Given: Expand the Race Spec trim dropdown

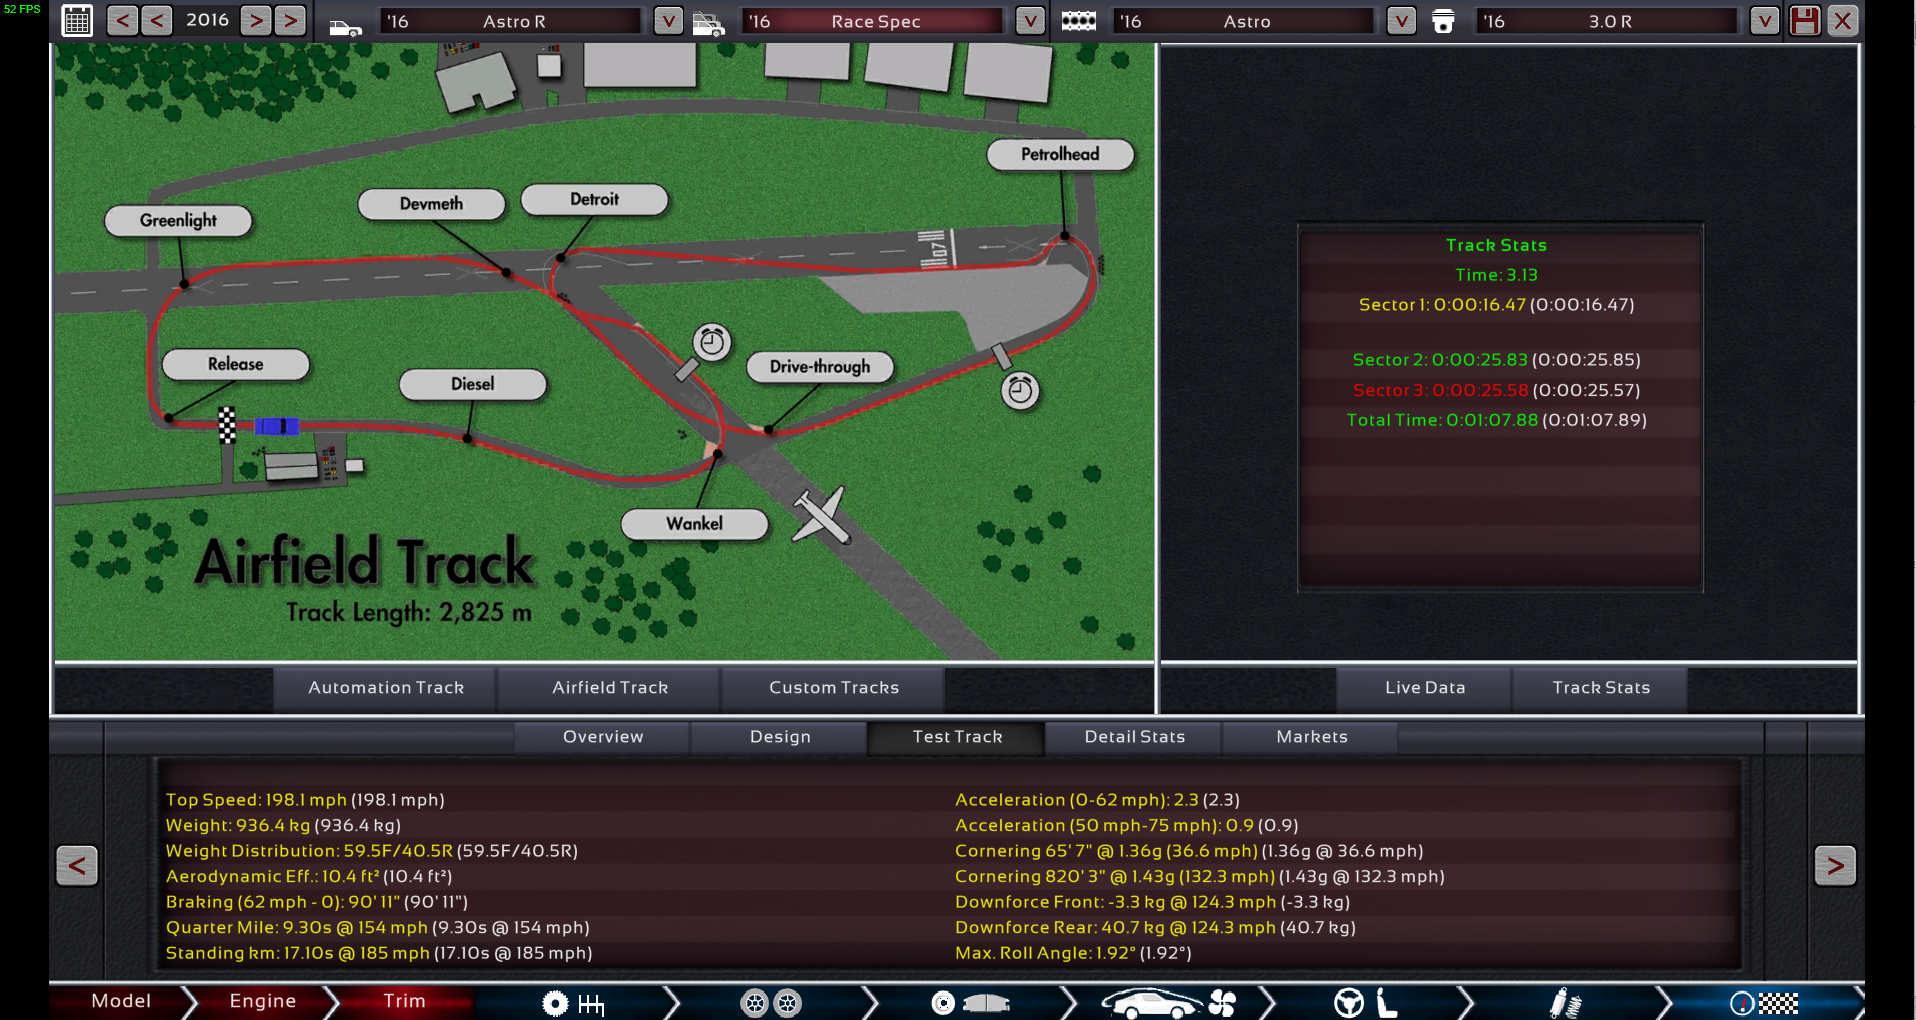Looking at the screenshot, I should (1030, 21).
